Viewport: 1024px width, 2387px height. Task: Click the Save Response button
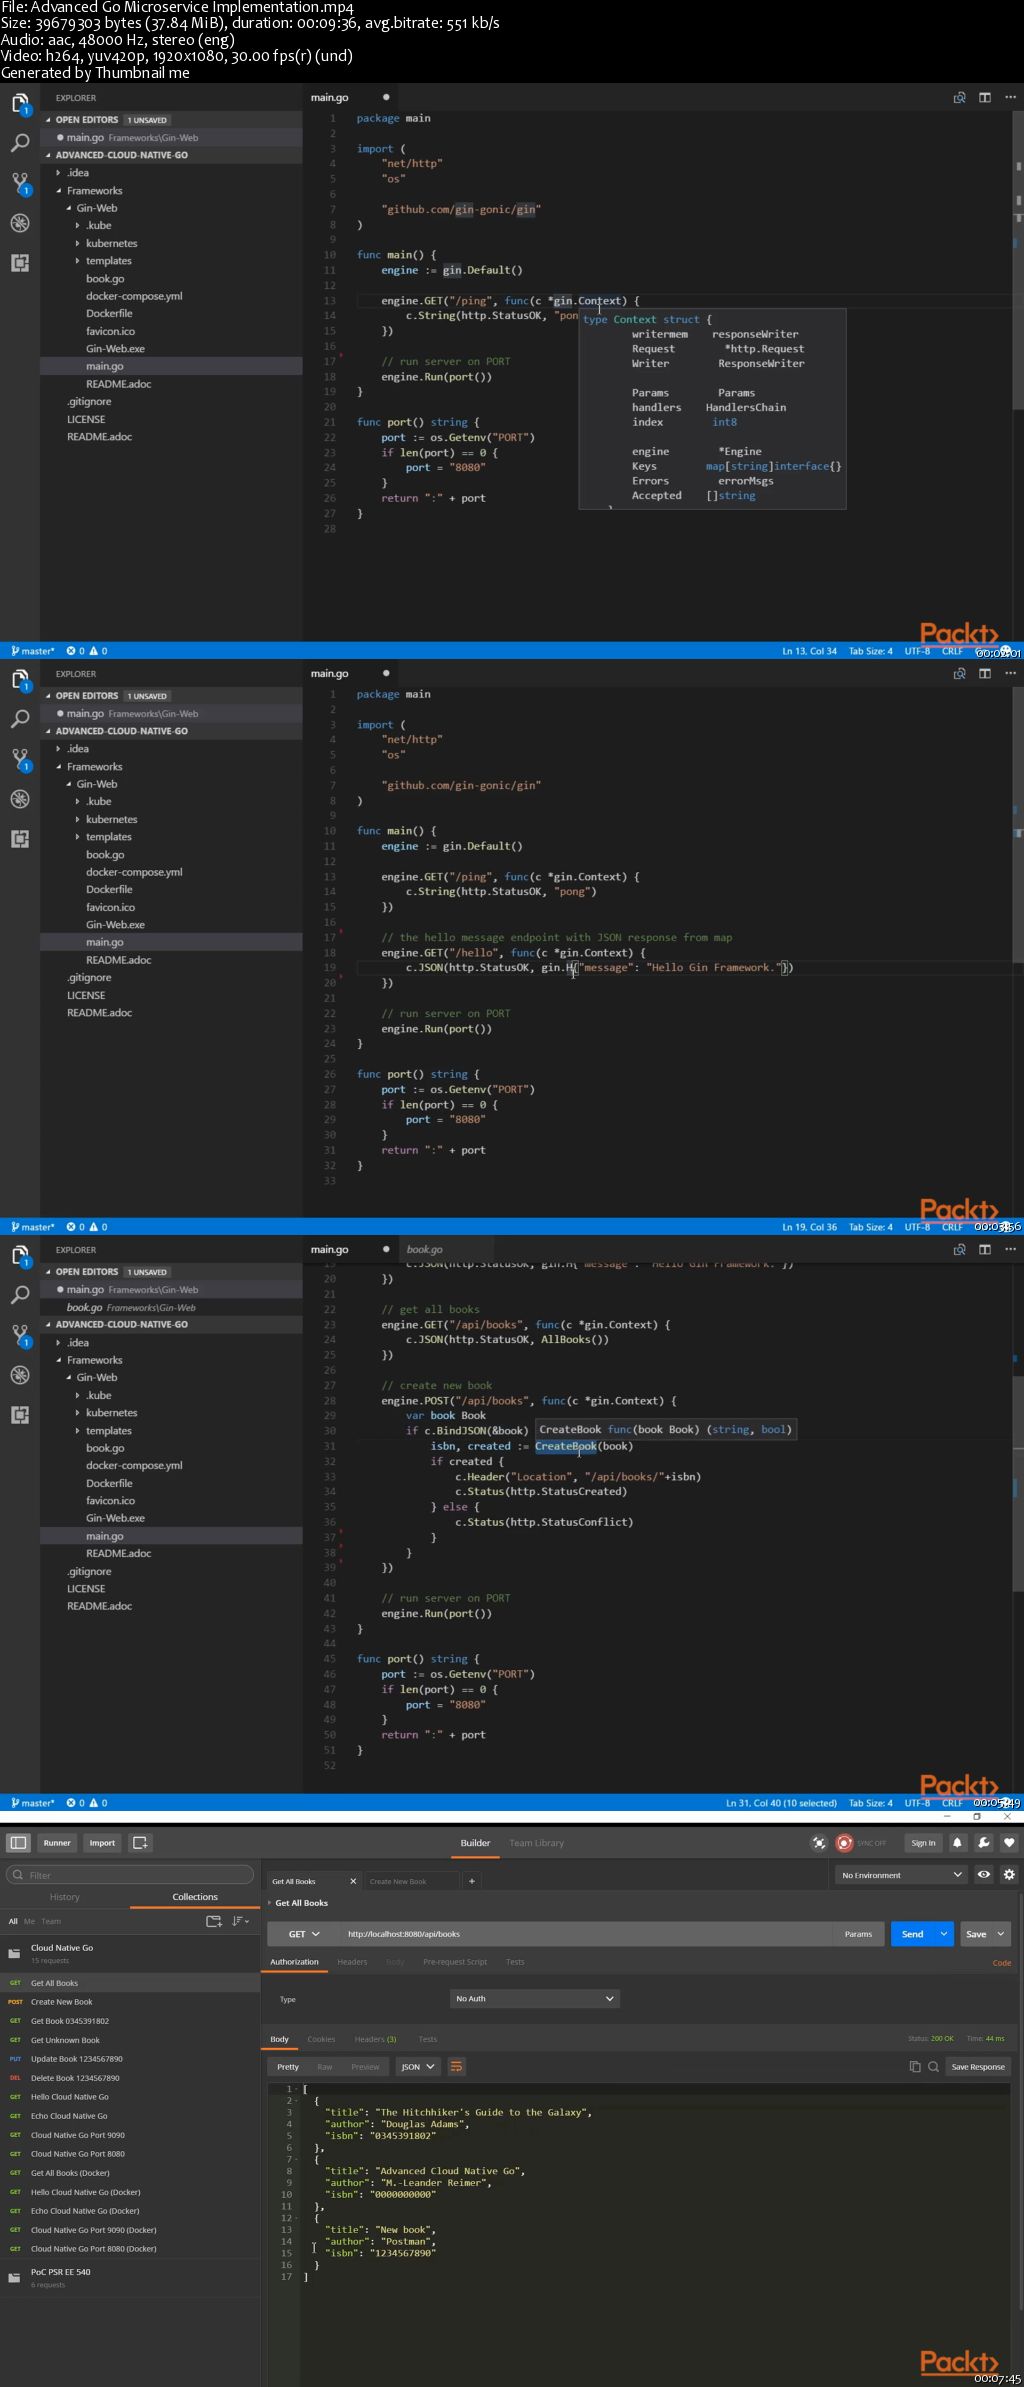(x=978, y=2067)
